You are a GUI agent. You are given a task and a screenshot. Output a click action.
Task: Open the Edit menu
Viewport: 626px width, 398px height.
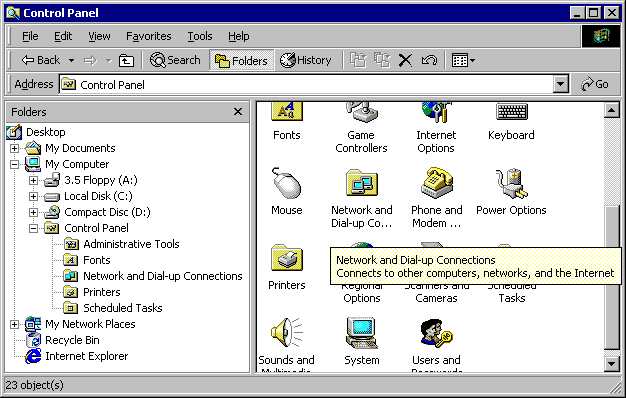63,36
